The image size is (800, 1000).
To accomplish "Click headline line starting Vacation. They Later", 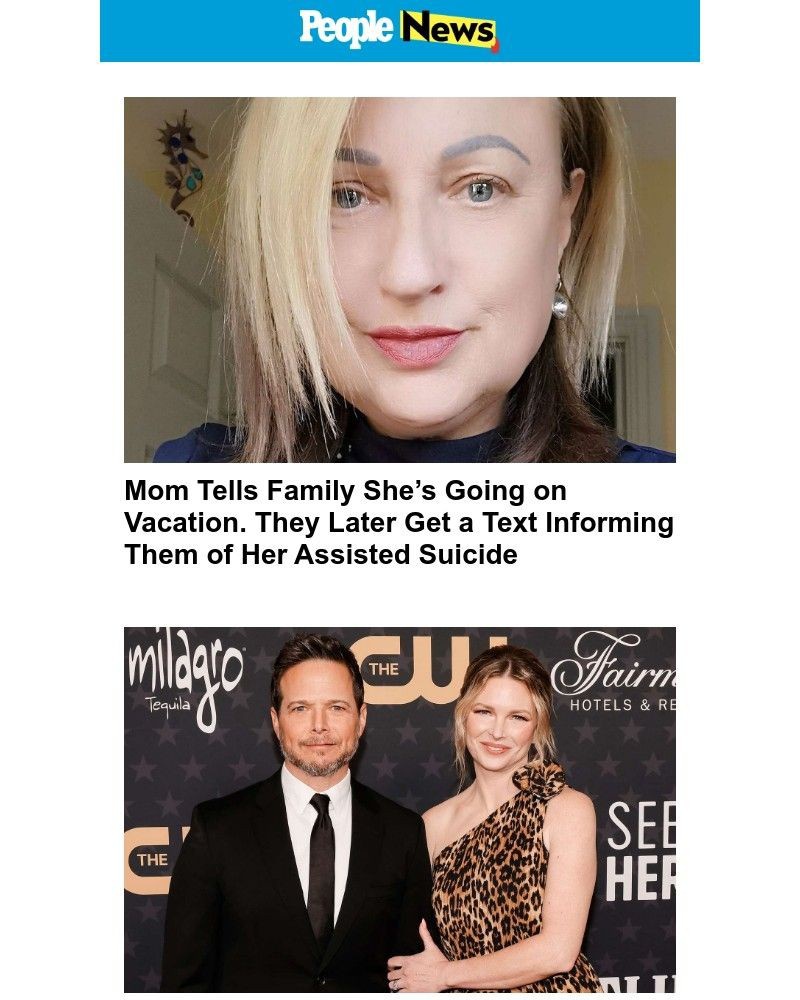I will click(x=399, y=522).
